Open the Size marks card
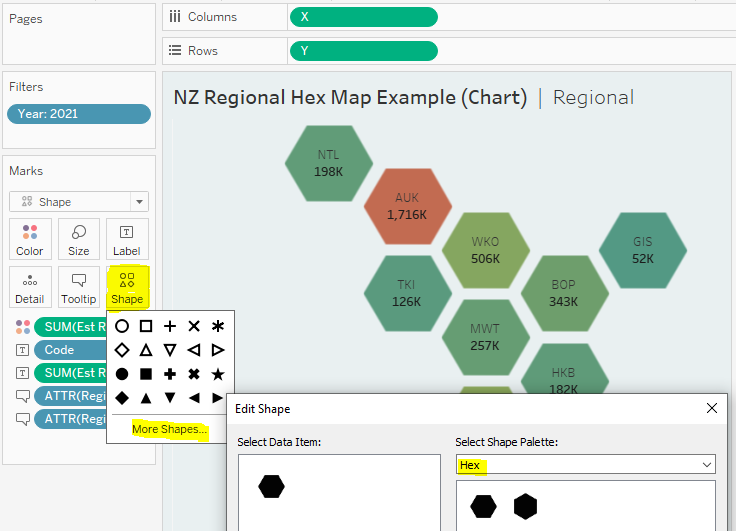Viewport: 736px width, 531px height. click(79, 239)
